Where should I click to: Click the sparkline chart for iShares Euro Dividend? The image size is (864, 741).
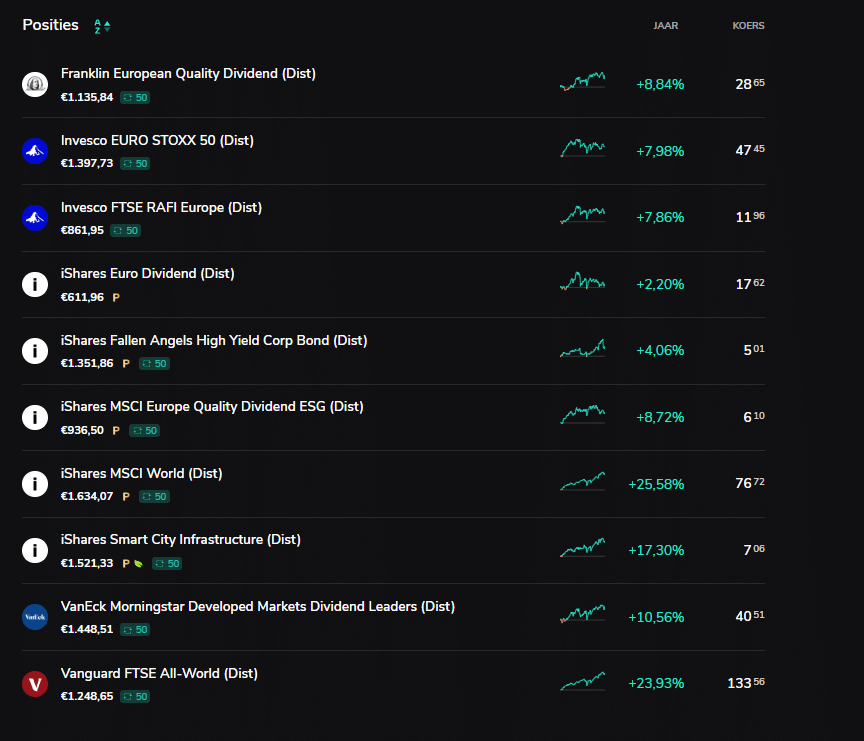click(582, 281)
